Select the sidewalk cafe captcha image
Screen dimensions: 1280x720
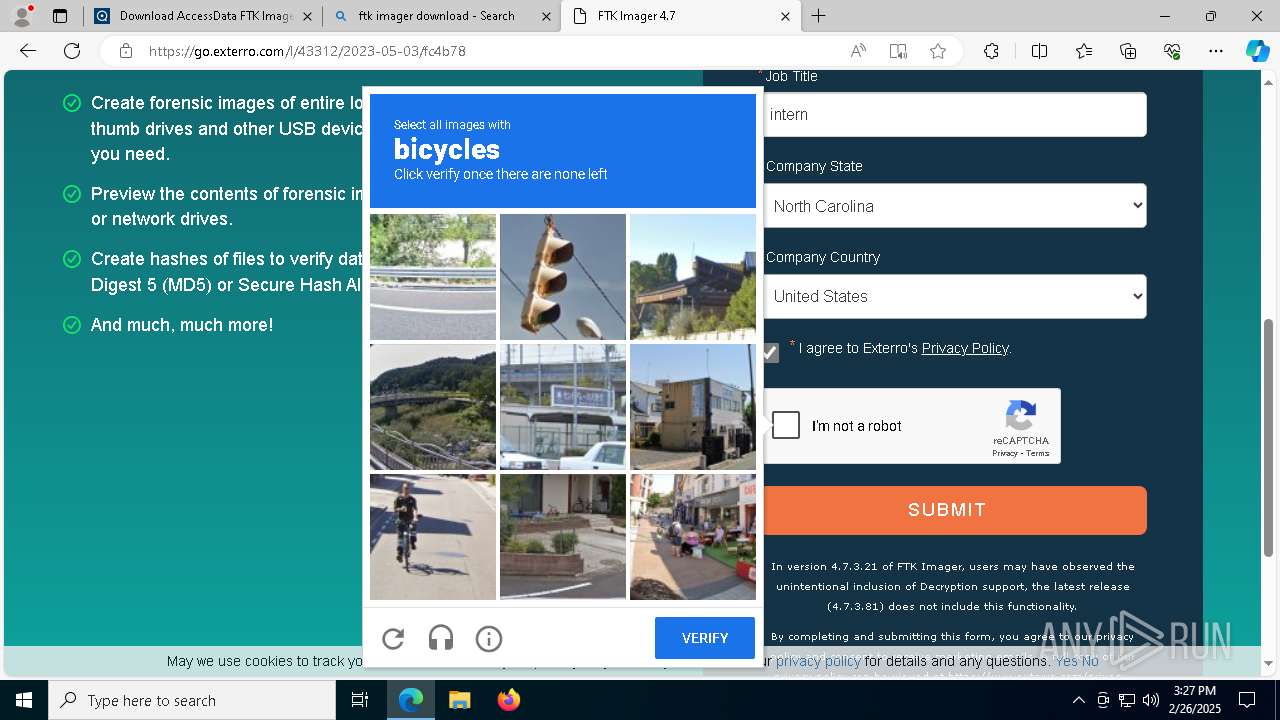pos(693,537)
